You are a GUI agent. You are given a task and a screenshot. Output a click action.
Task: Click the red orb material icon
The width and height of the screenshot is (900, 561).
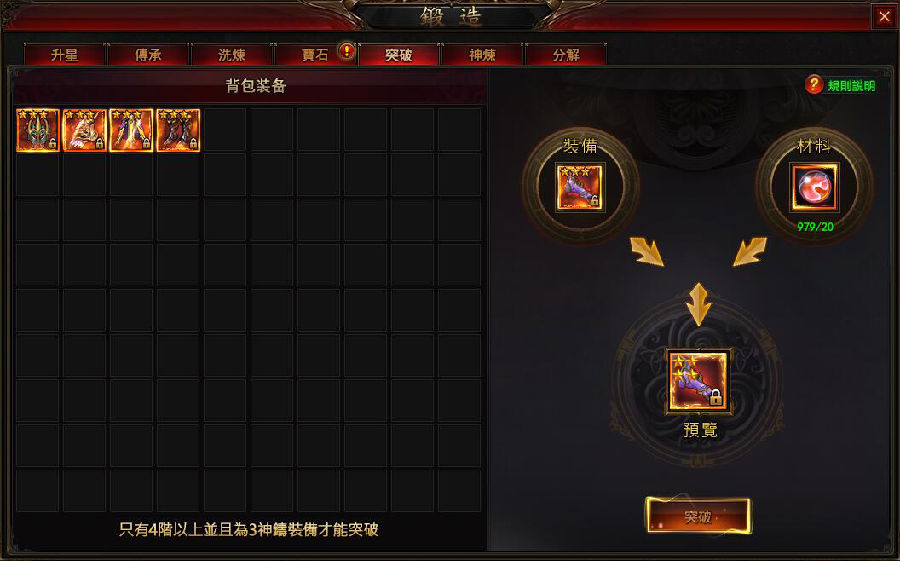pyautogui.click(x=814, y=187)
